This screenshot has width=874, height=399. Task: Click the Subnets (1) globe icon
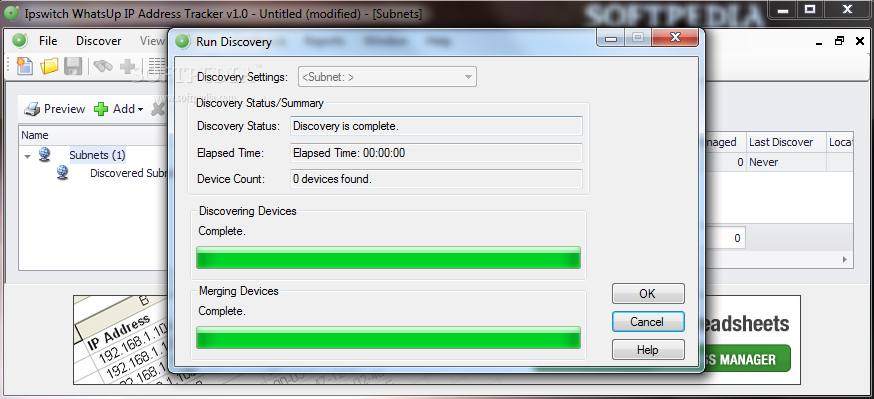pos(45,154)
